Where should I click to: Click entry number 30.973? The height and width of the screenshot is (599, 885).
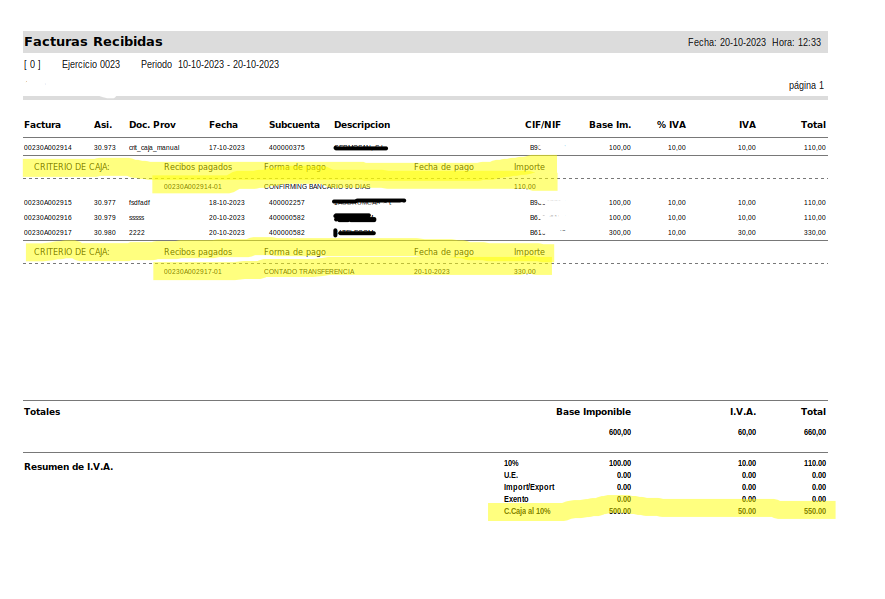click(x=104, y=147)
